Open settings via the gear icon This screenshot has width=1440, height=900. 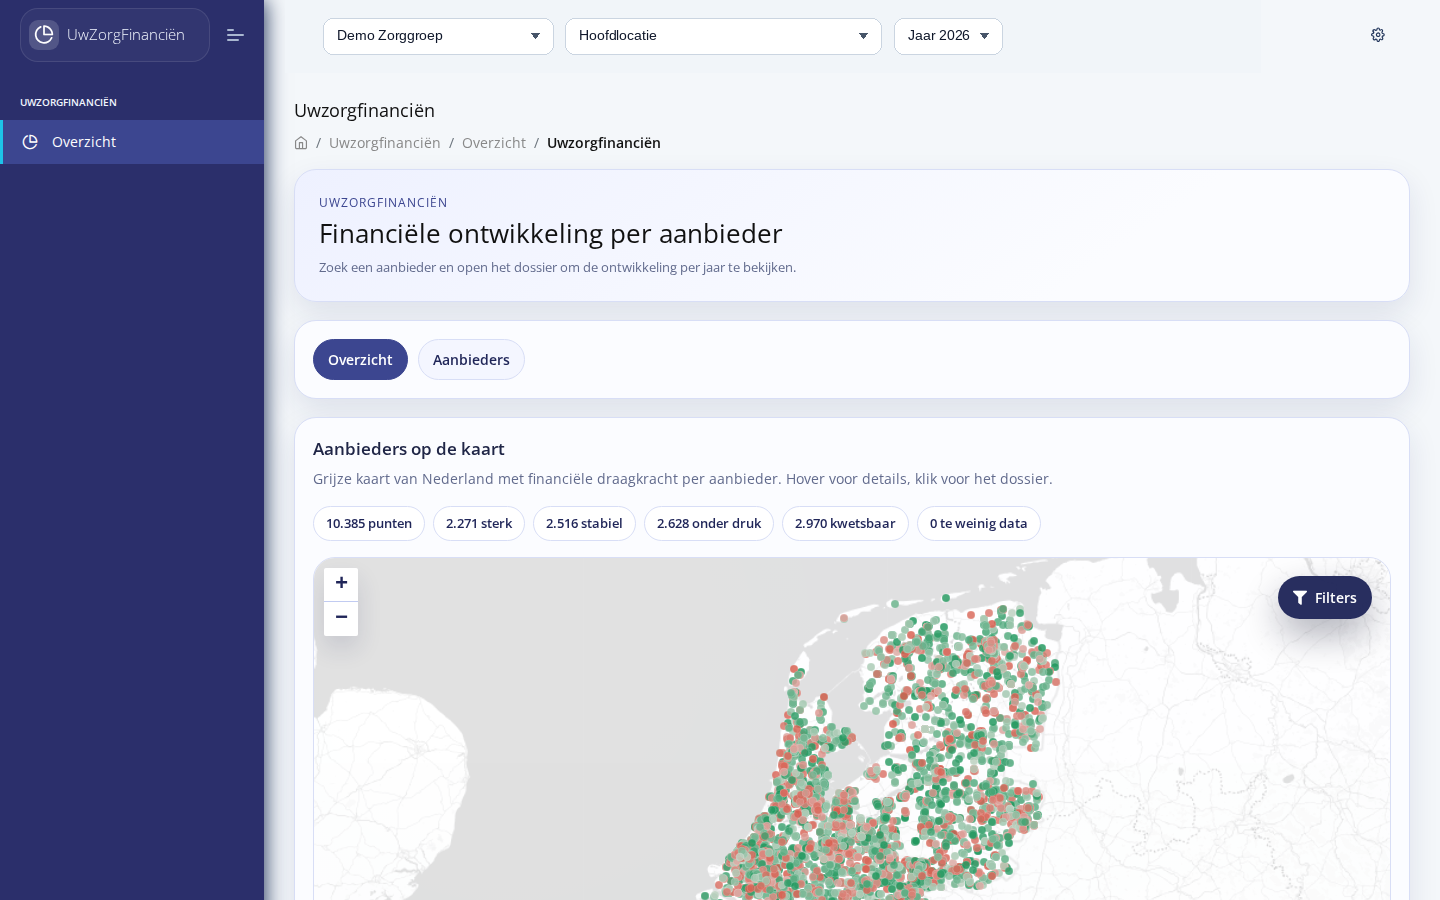1378,35
